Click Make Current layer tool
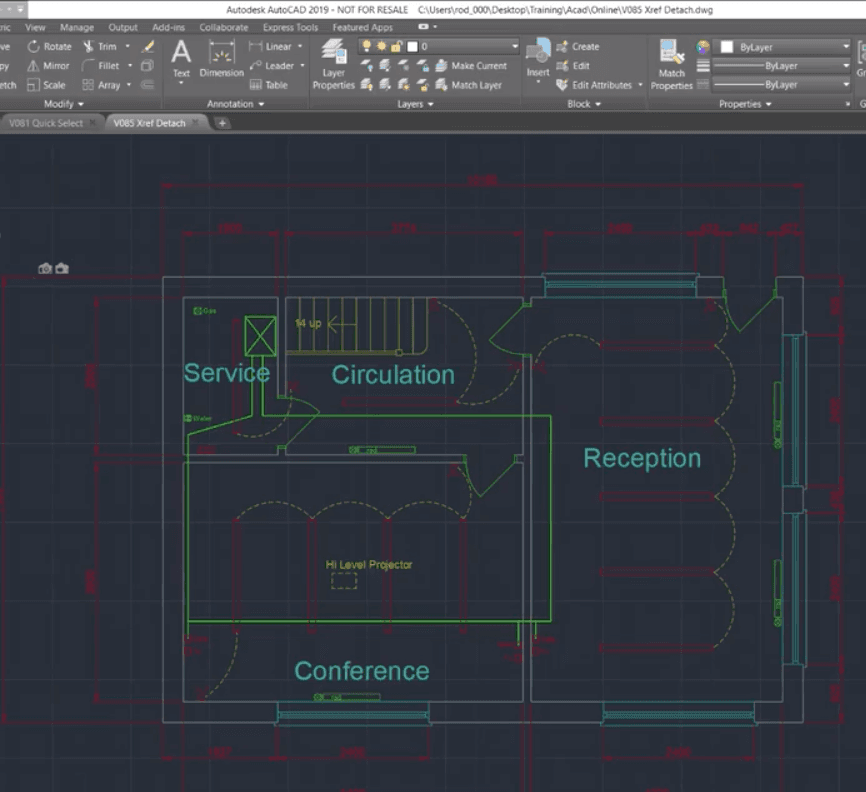Image resolution: width=866 pixels, height=792 pixels. [x=471, y=66]
